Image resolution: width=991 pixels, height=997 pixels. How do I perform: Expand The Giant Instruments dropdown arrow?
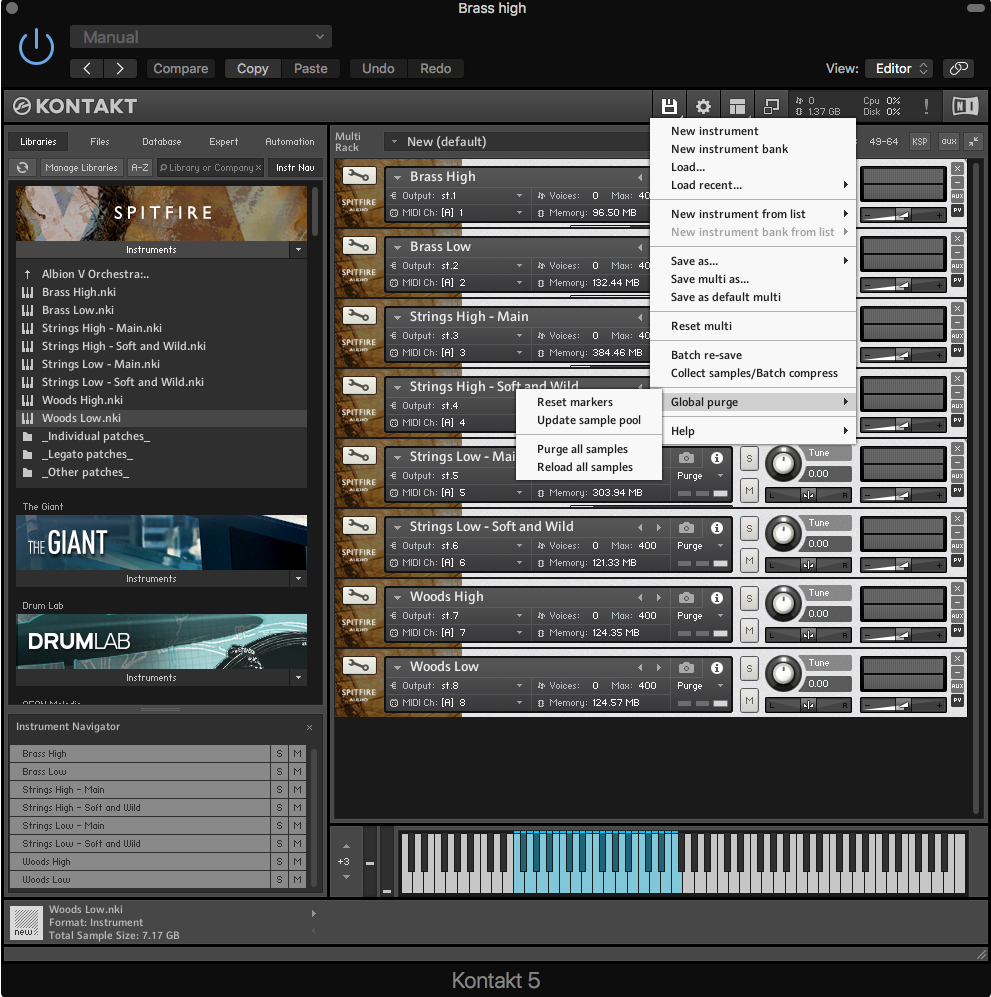coord(298,579)
